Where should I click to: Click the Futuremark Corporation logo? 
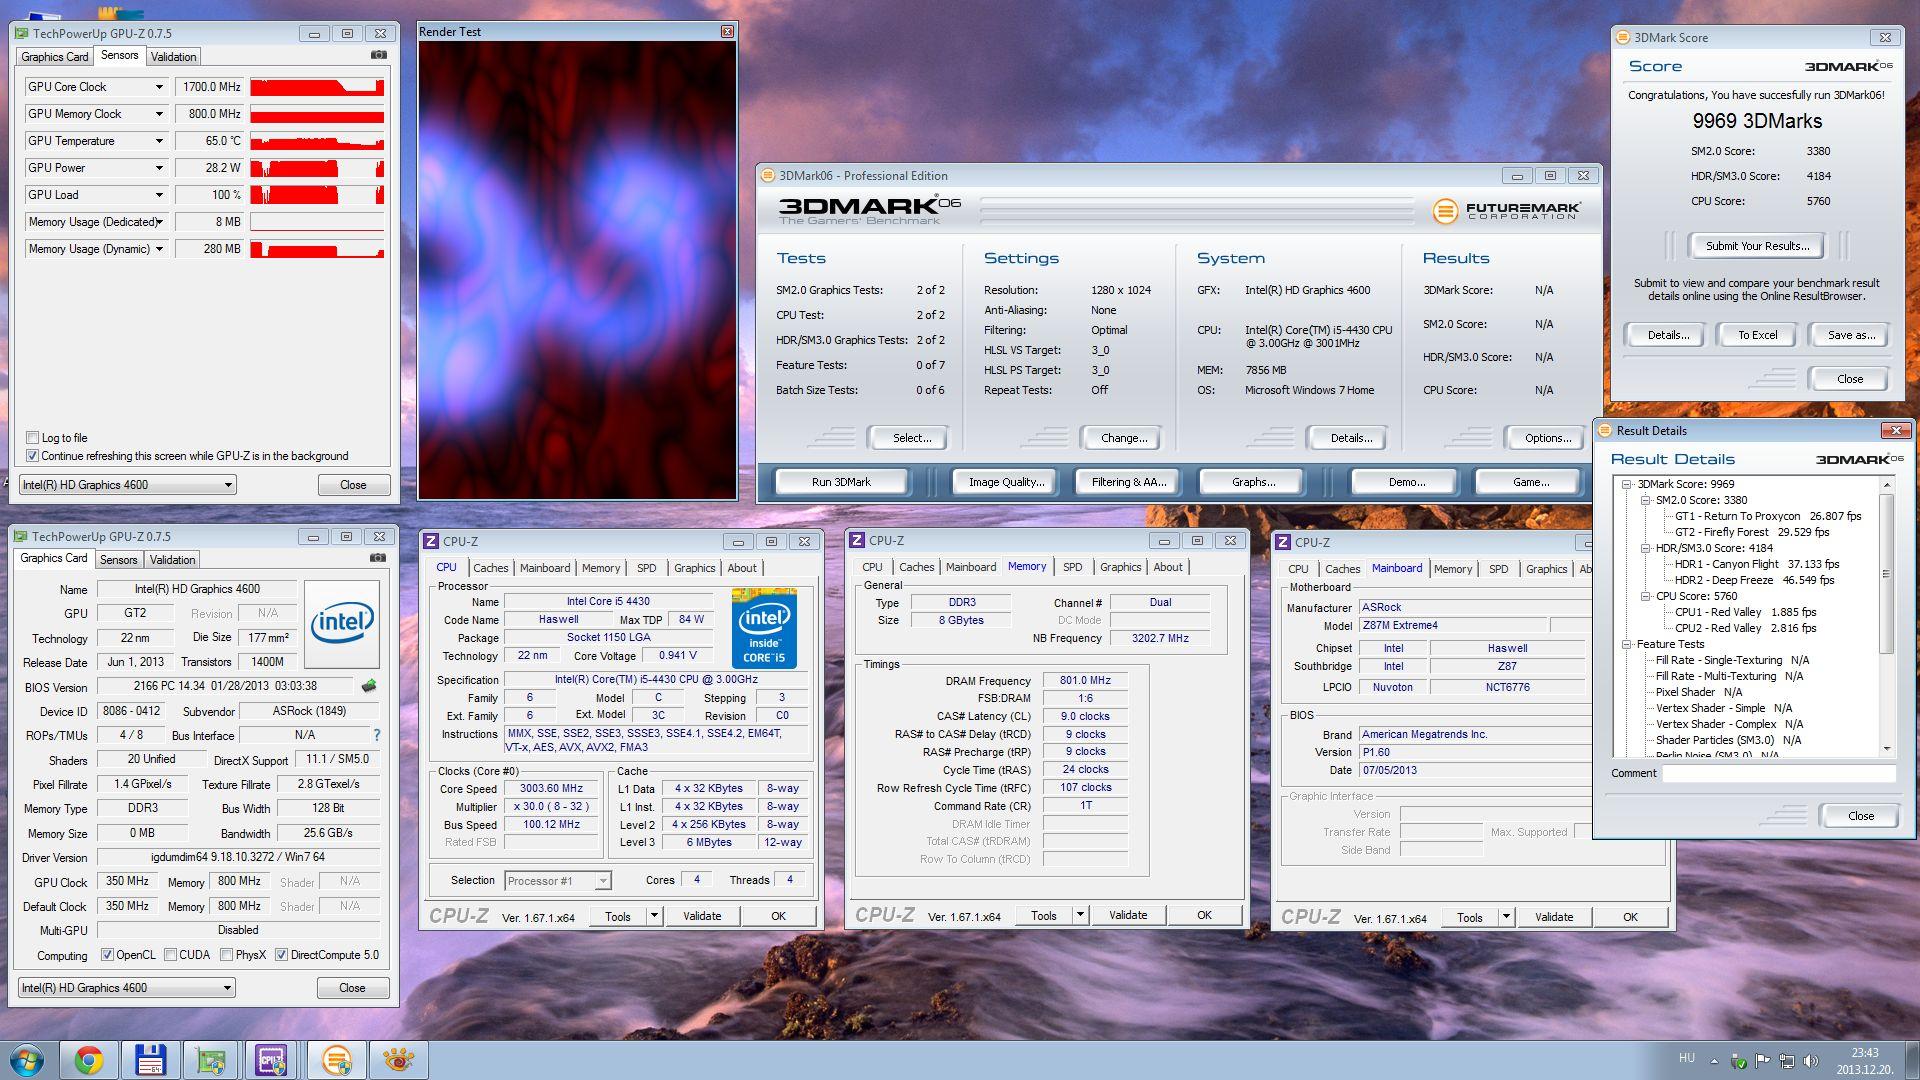click(1506, 211)
